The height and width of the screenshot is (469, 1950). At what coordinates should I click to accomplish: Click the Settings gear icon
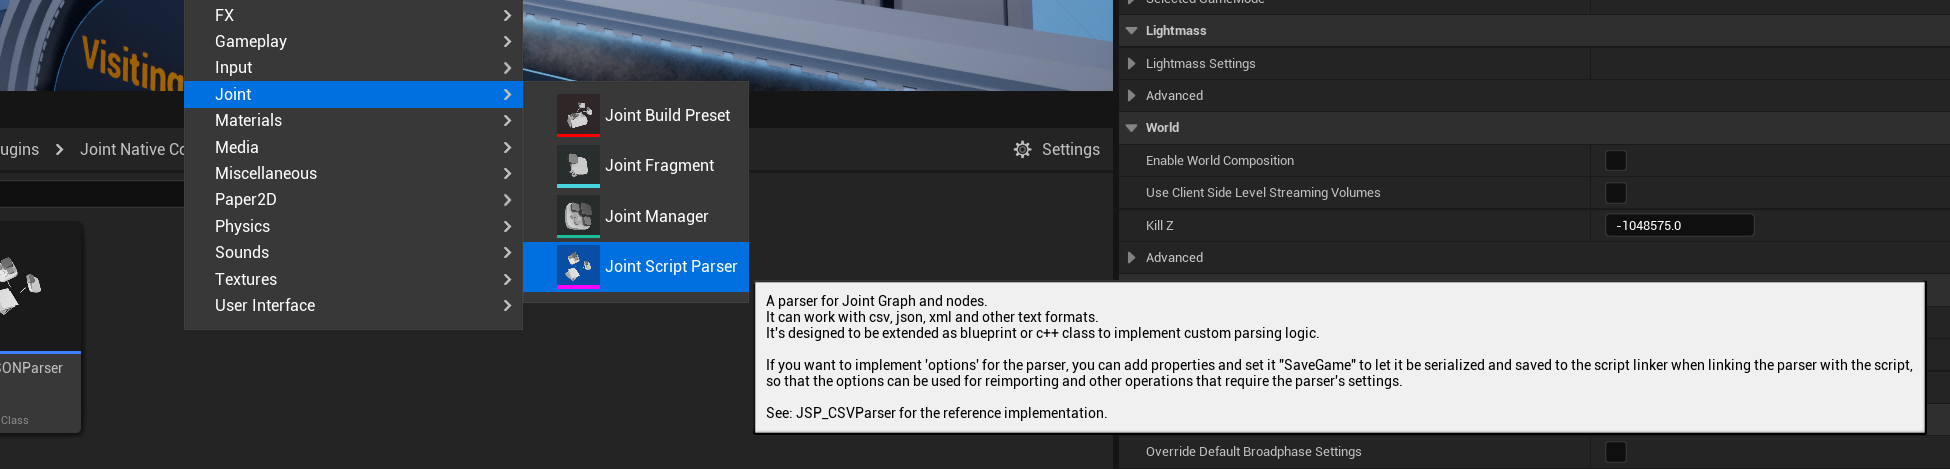click(1022, 149)
